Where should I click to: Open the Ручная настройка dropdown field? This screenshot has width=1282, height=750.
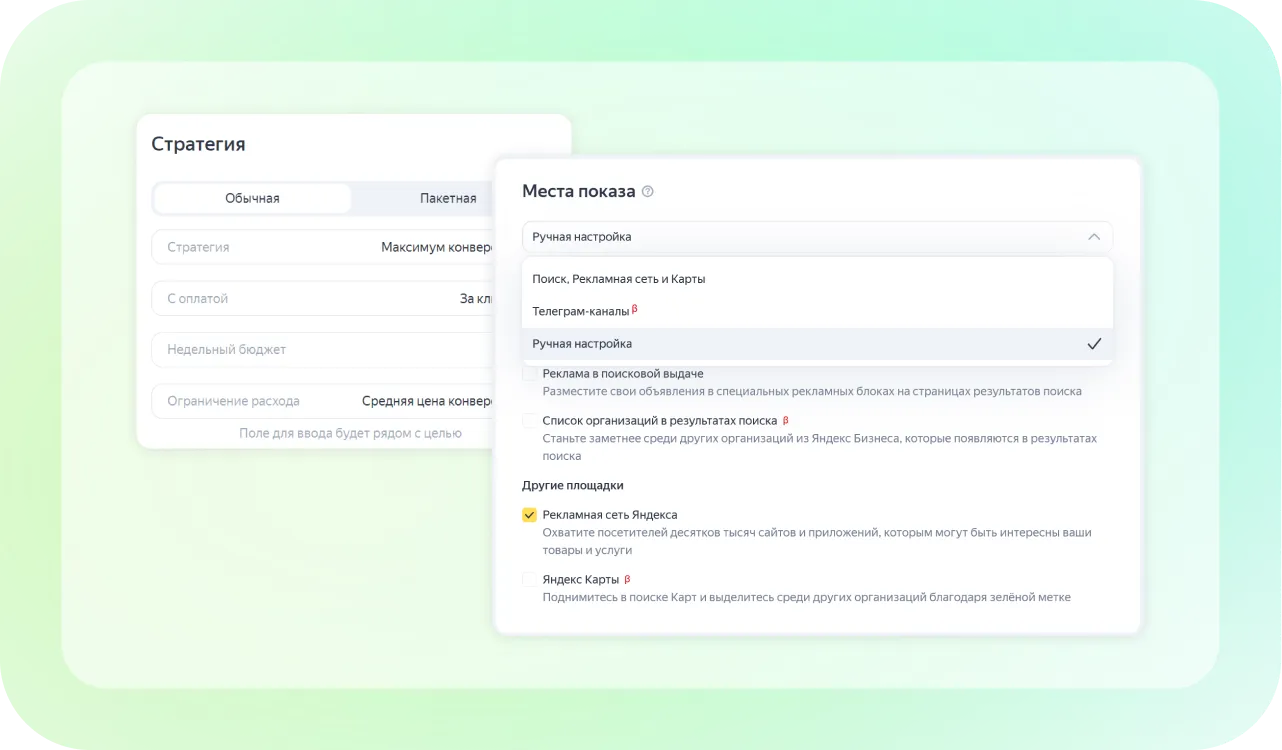pyautogui.click(x=800, y=237)
